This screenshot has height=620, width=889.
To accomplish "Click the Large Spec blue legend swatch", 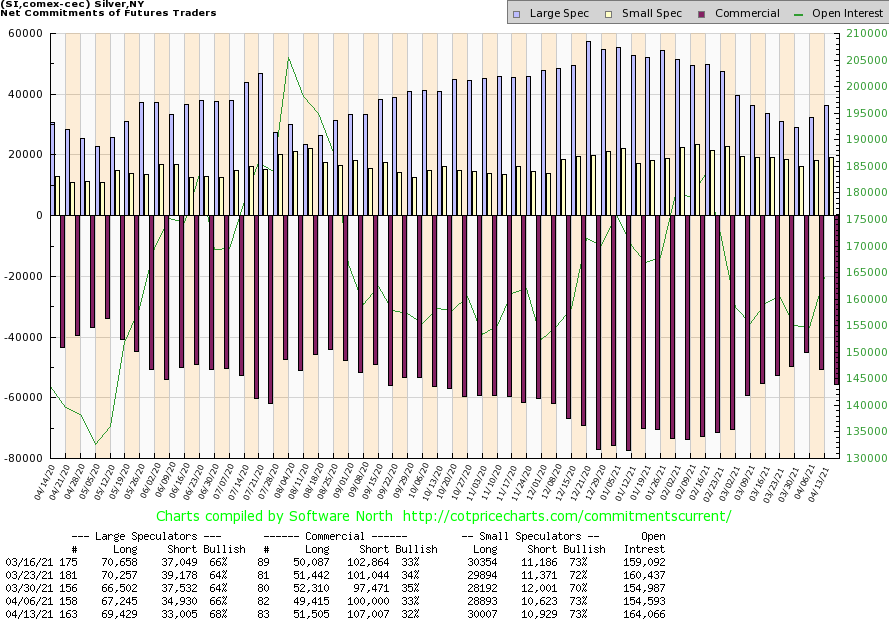I will coord(516,14).
